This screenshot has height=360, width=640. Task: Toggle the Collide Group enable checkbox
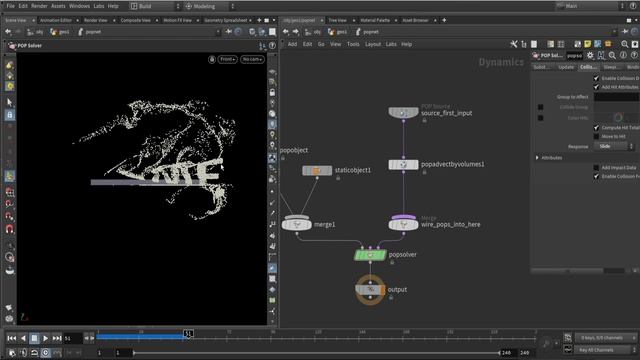click(x=540, y=107)
